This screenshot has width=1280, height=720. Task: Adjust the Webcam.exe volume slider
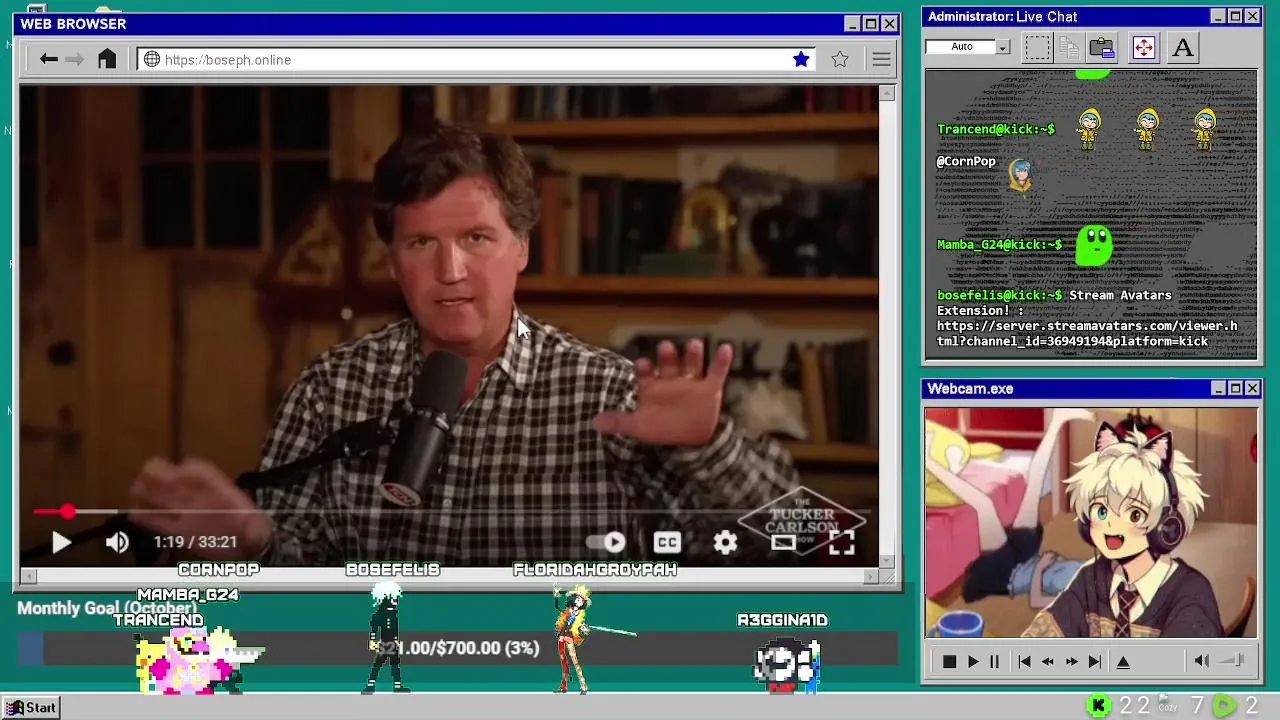point(1233,661)
